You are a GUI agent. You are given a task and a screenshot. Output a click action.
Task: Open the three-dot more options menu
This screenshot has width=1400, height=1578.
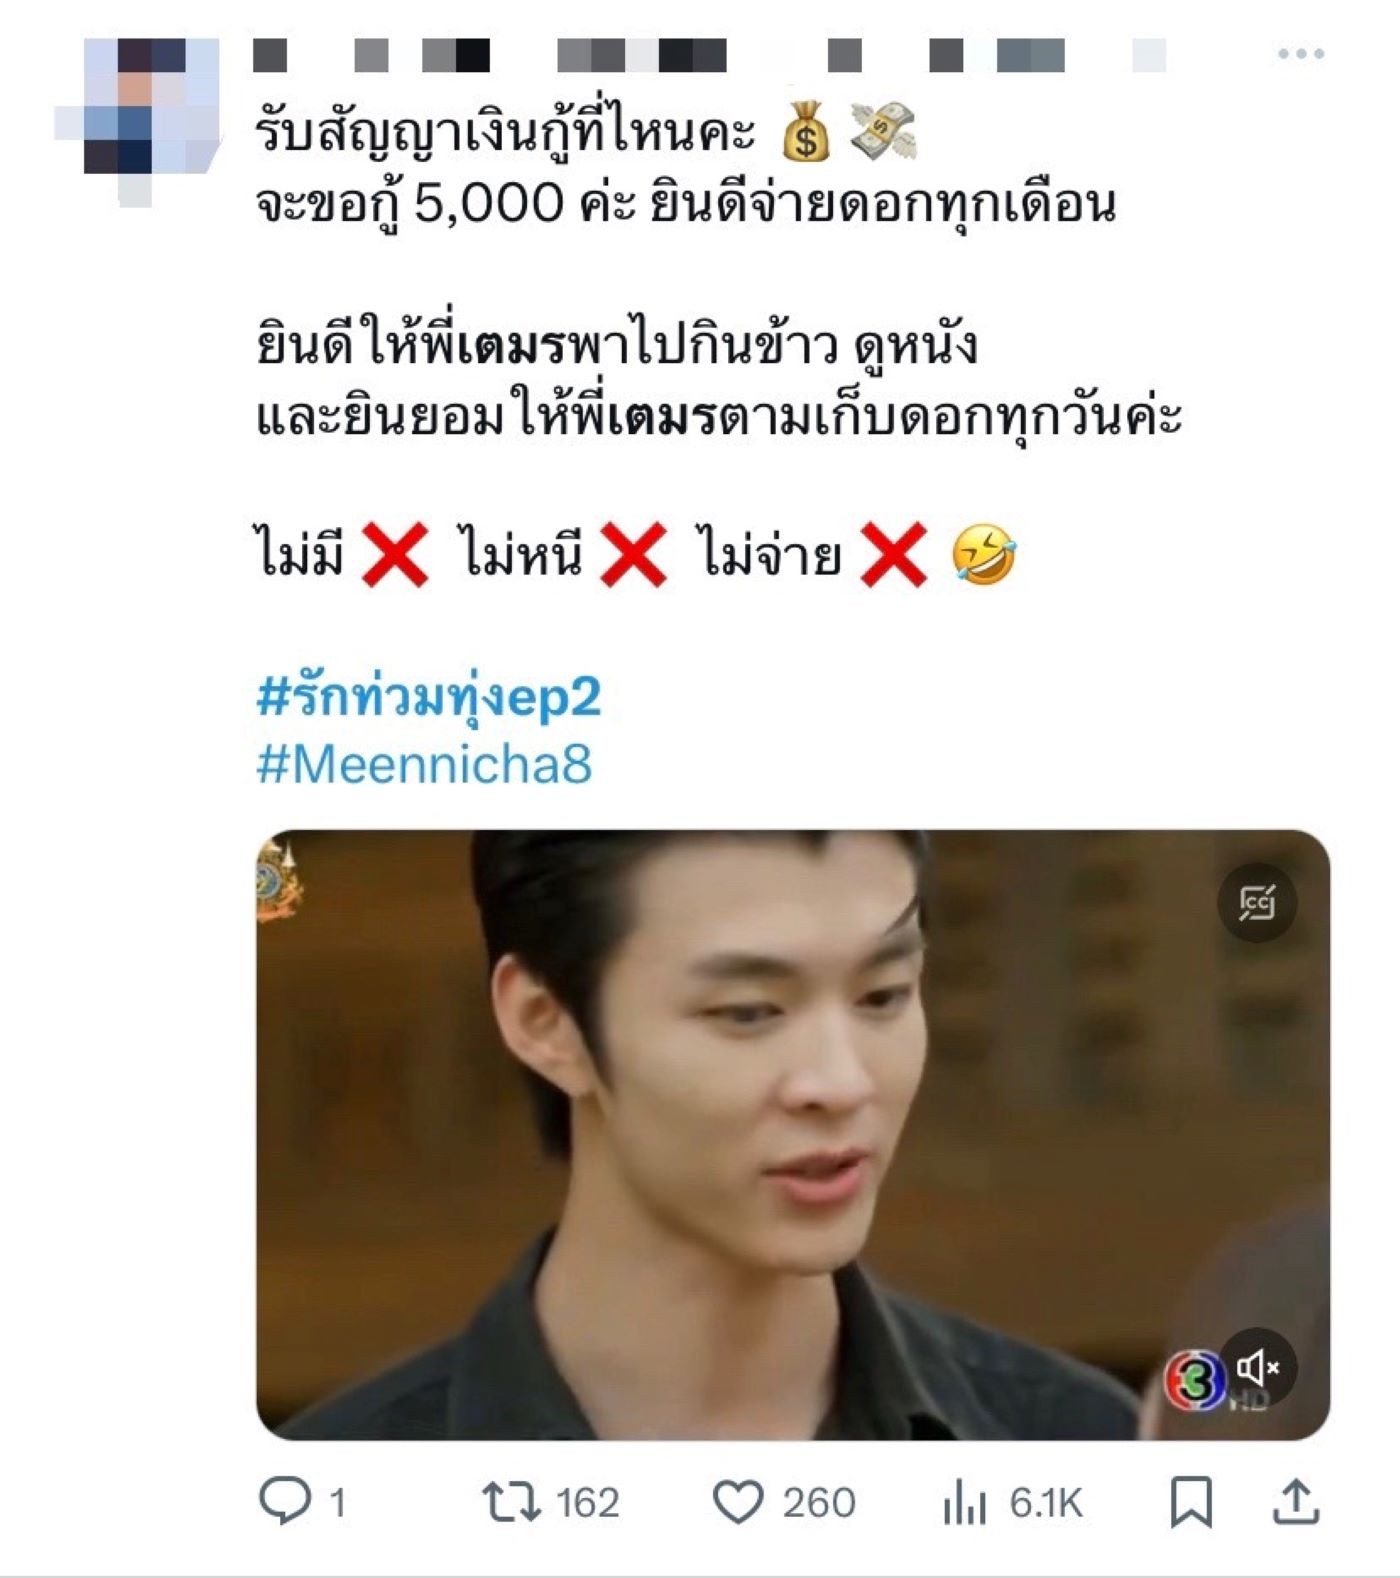pos(1300,54)
